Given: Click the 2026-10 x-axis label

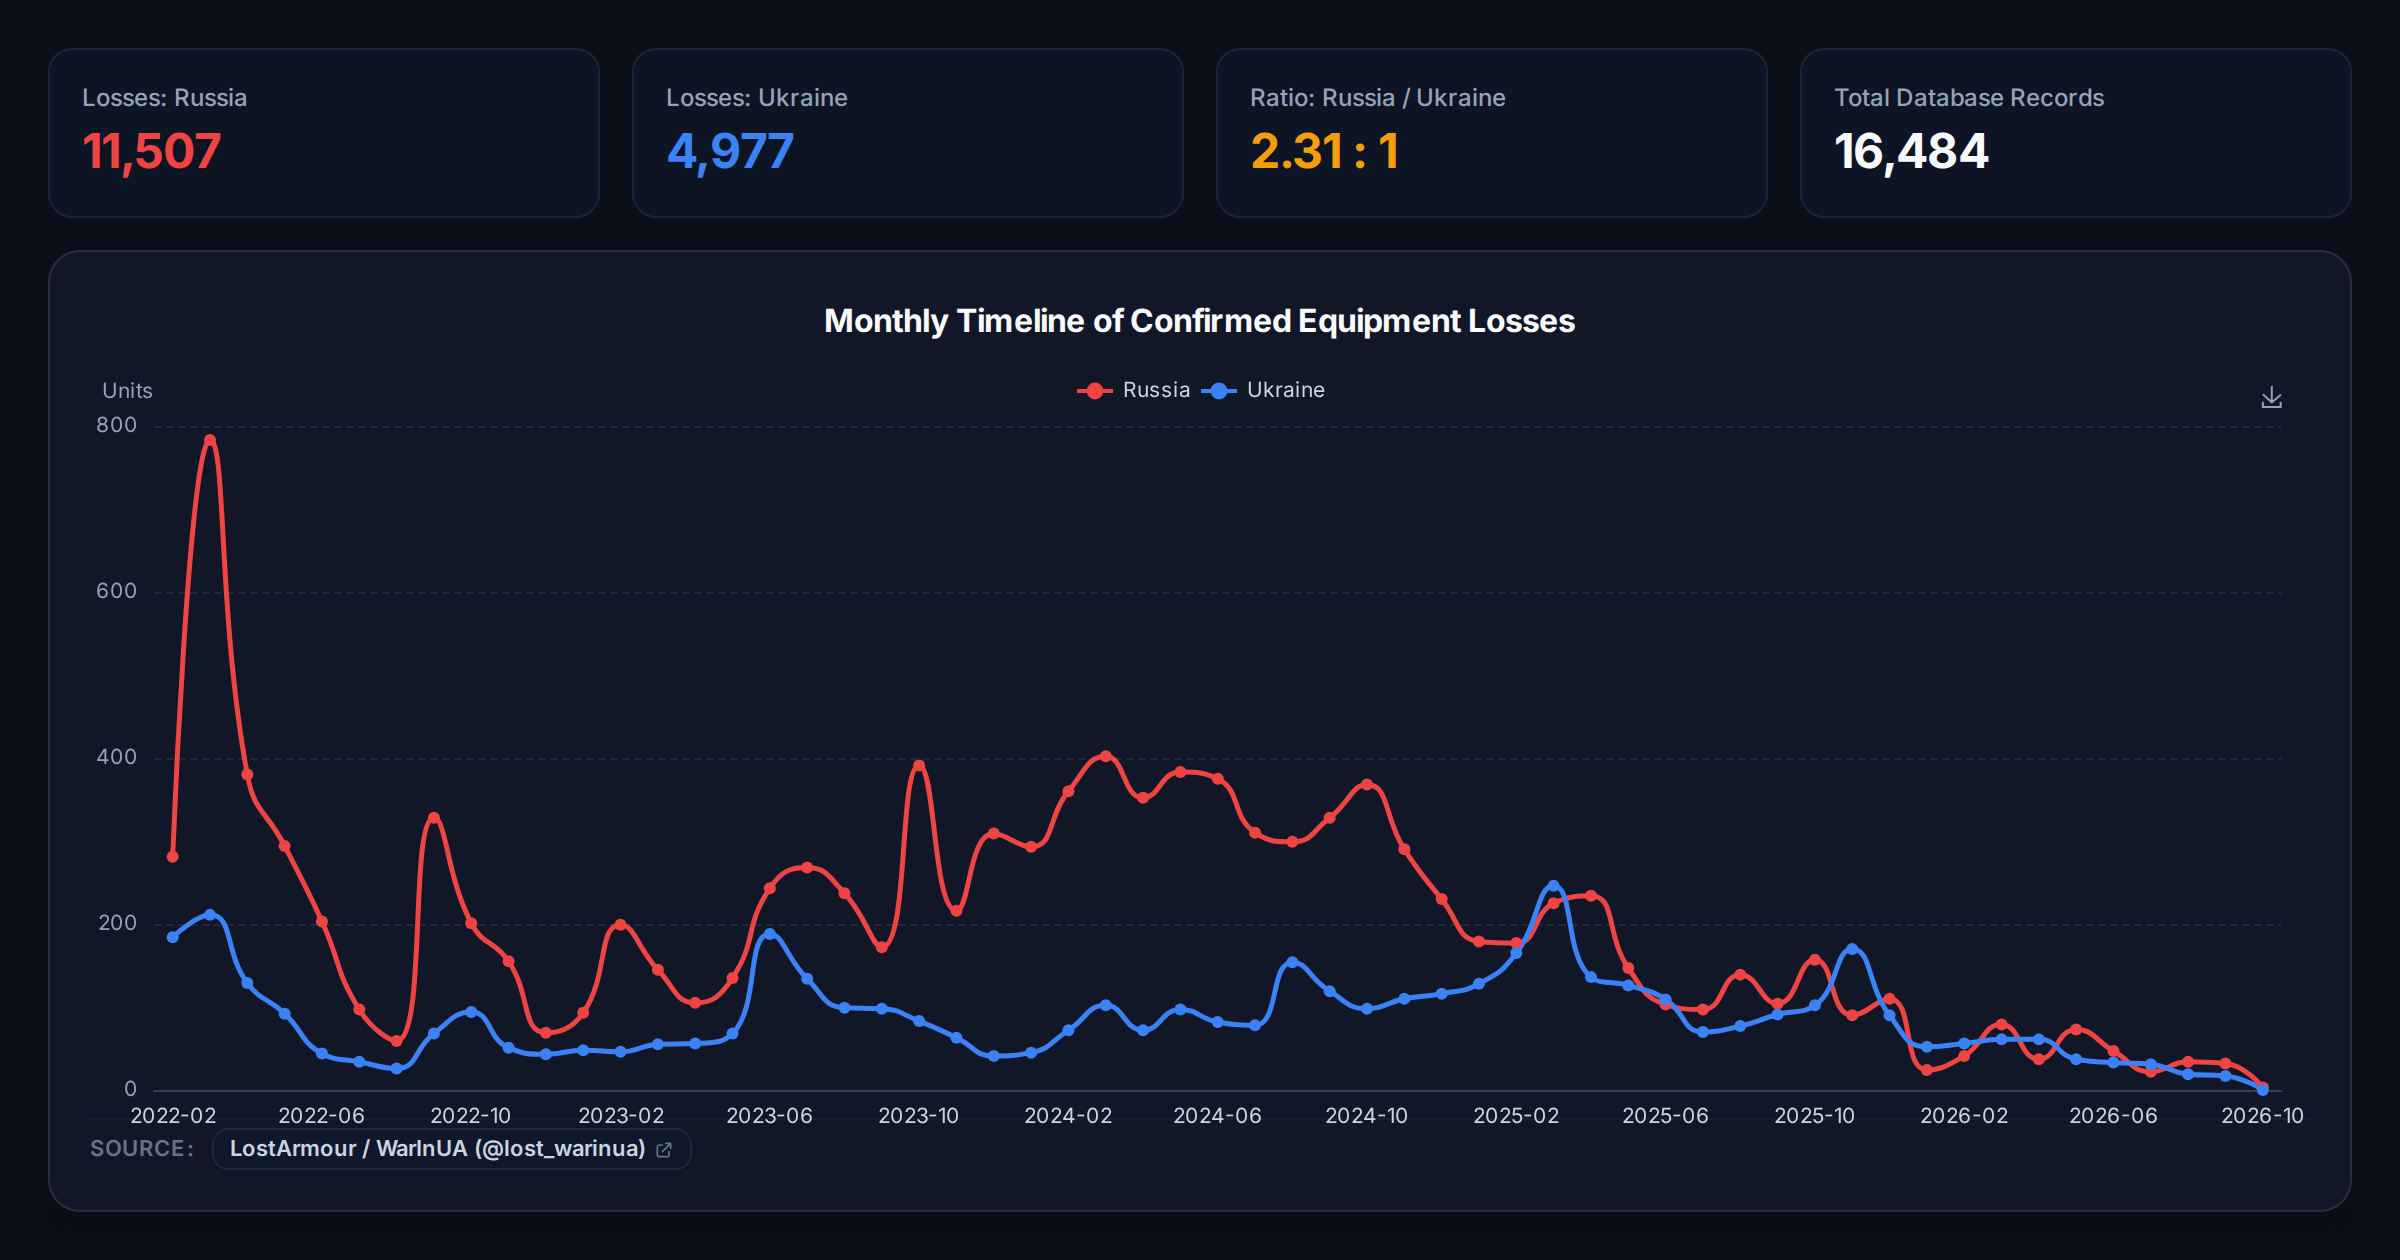Looking at the screenshot, I should pyautogui.click(x=2262, y=1116).
